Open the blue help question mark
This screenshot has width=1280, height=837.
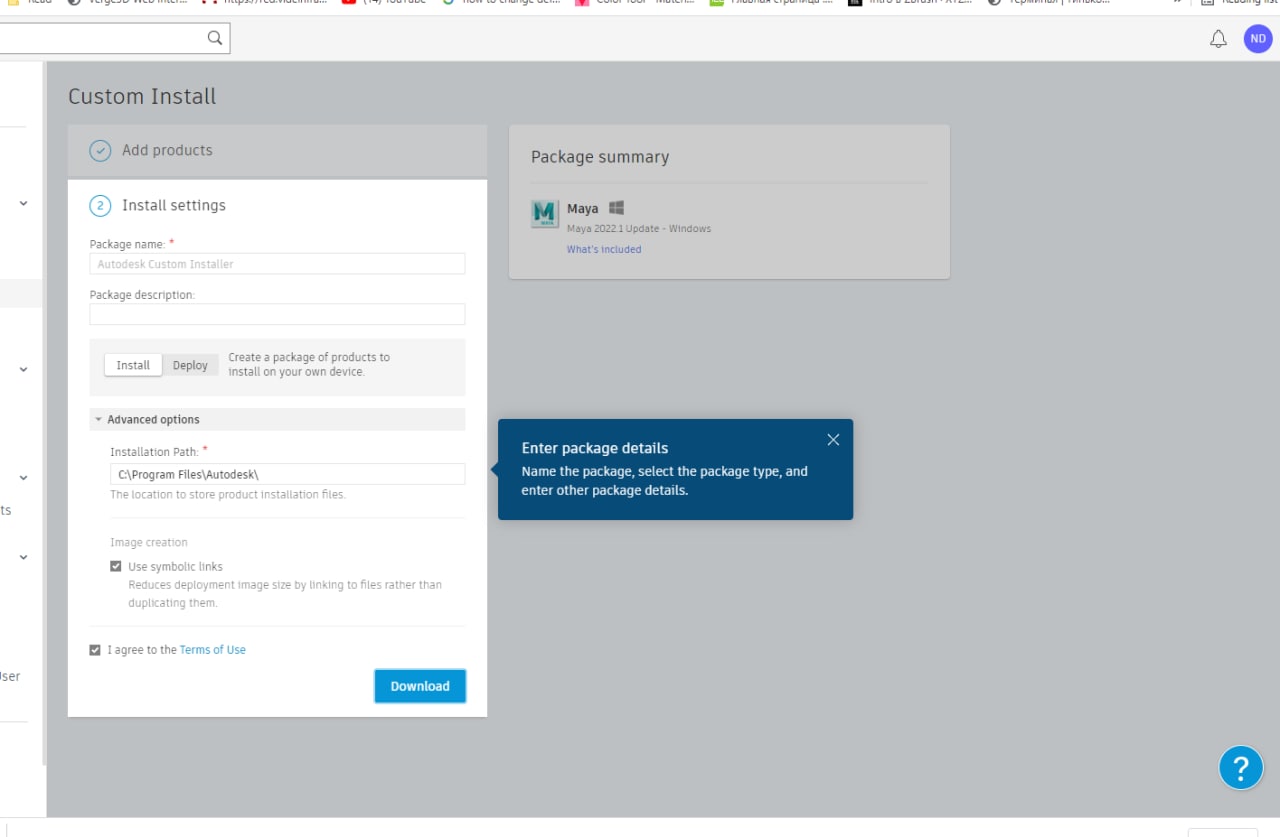(x=1241, y=768)
